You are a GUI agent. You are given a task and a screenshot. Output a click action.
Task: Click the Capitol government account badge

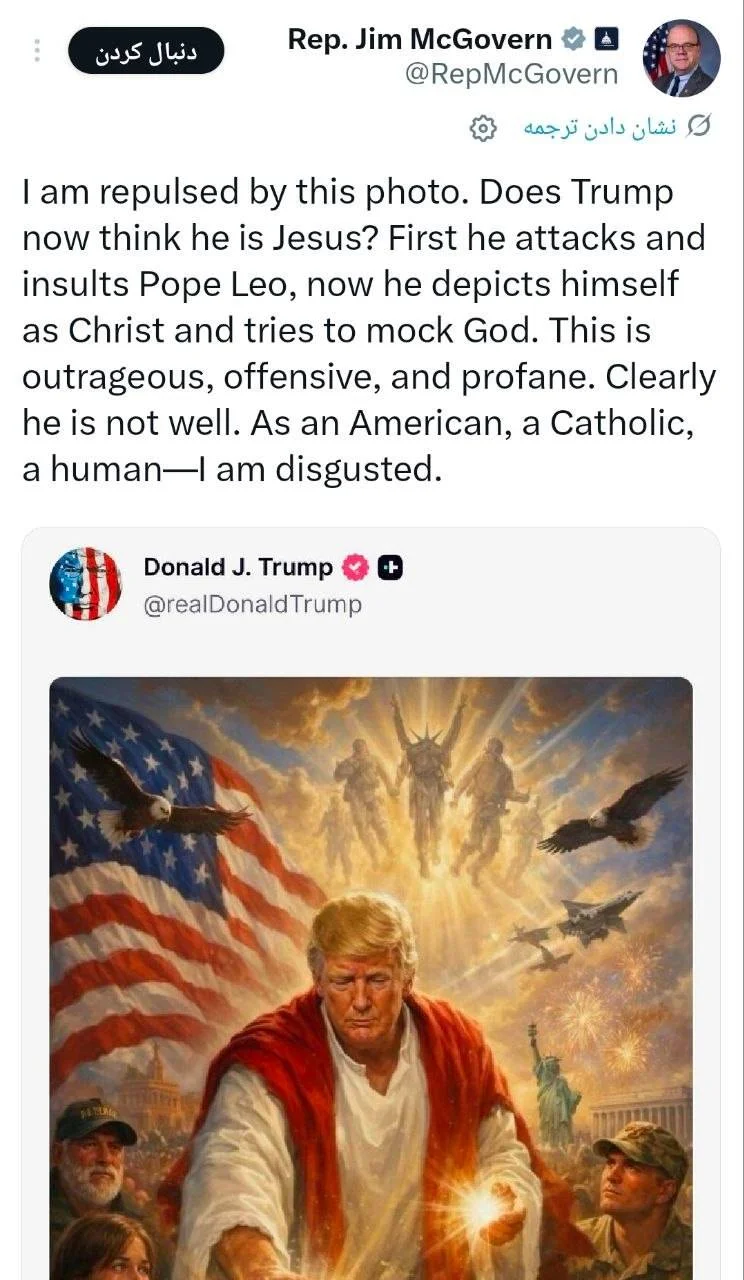coord(606,39)
